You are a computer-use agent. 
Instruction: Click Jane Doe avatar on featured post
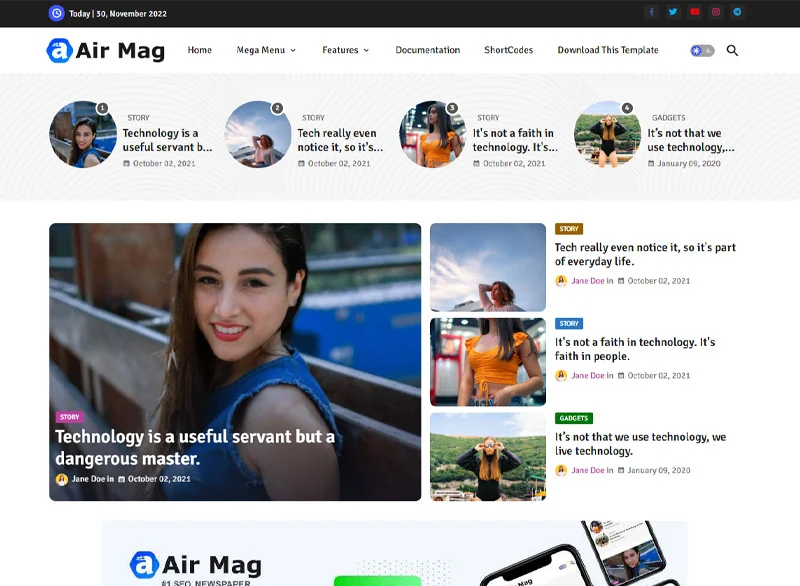click(x=62, y=479)
